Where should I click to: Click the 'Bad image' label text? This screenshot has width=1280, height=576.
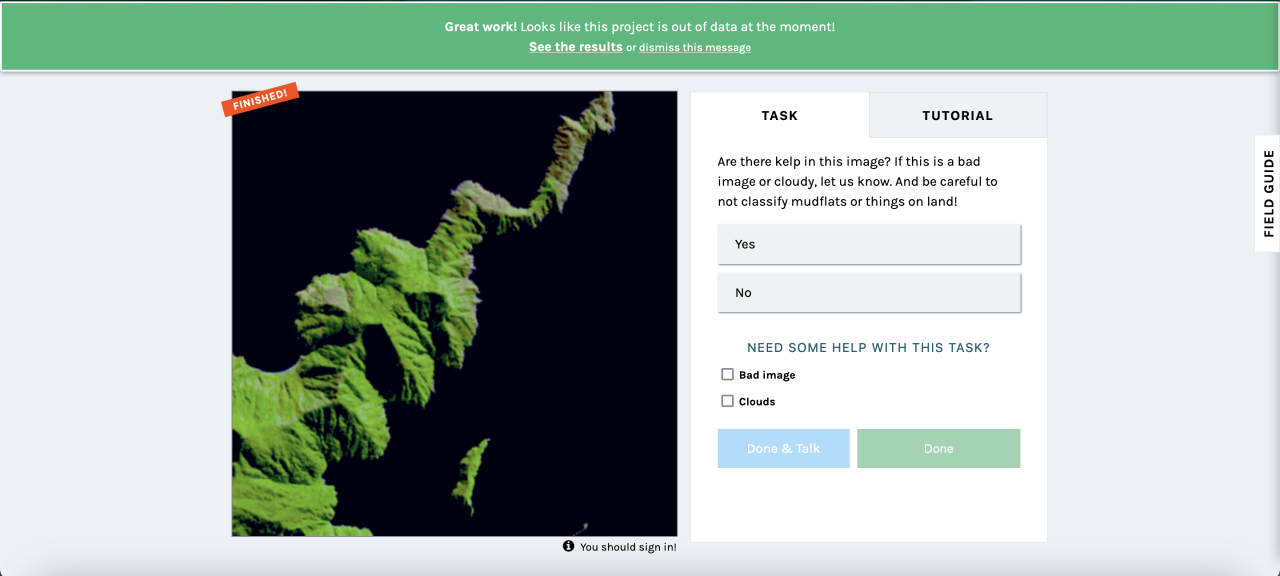pos(767,375)
